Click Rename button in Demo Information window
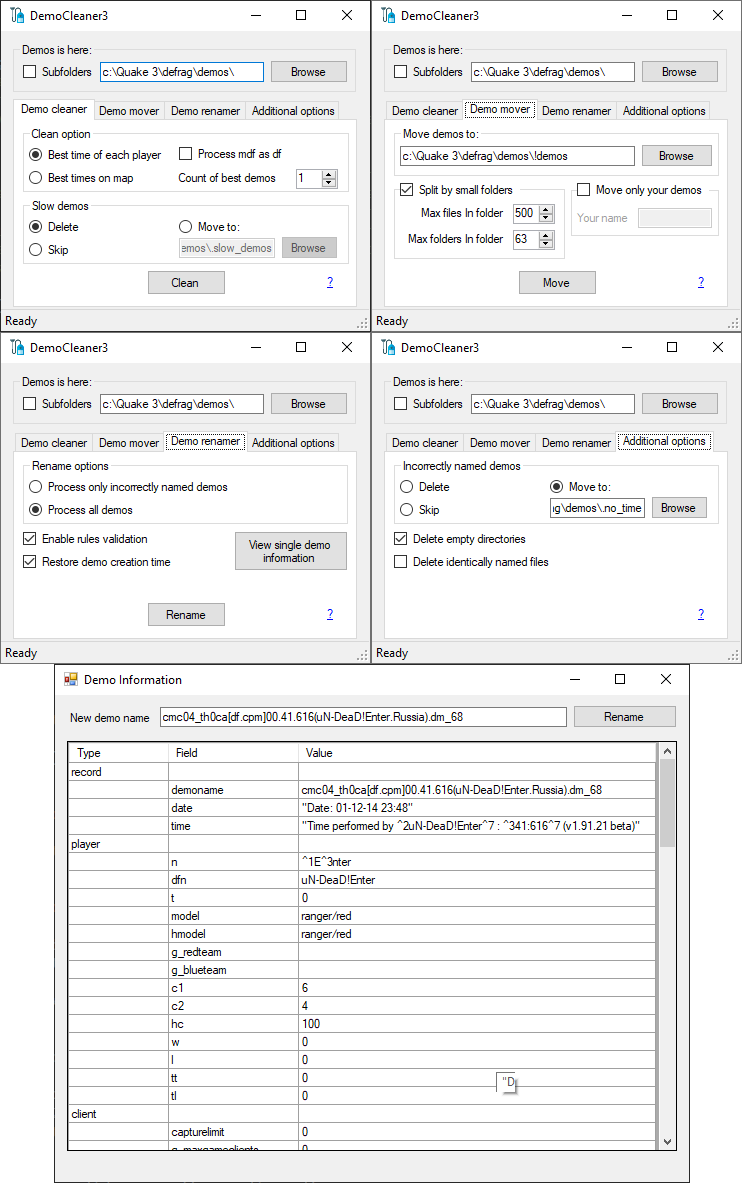This screenshot has height=1183, width=742. coord(624,717)
